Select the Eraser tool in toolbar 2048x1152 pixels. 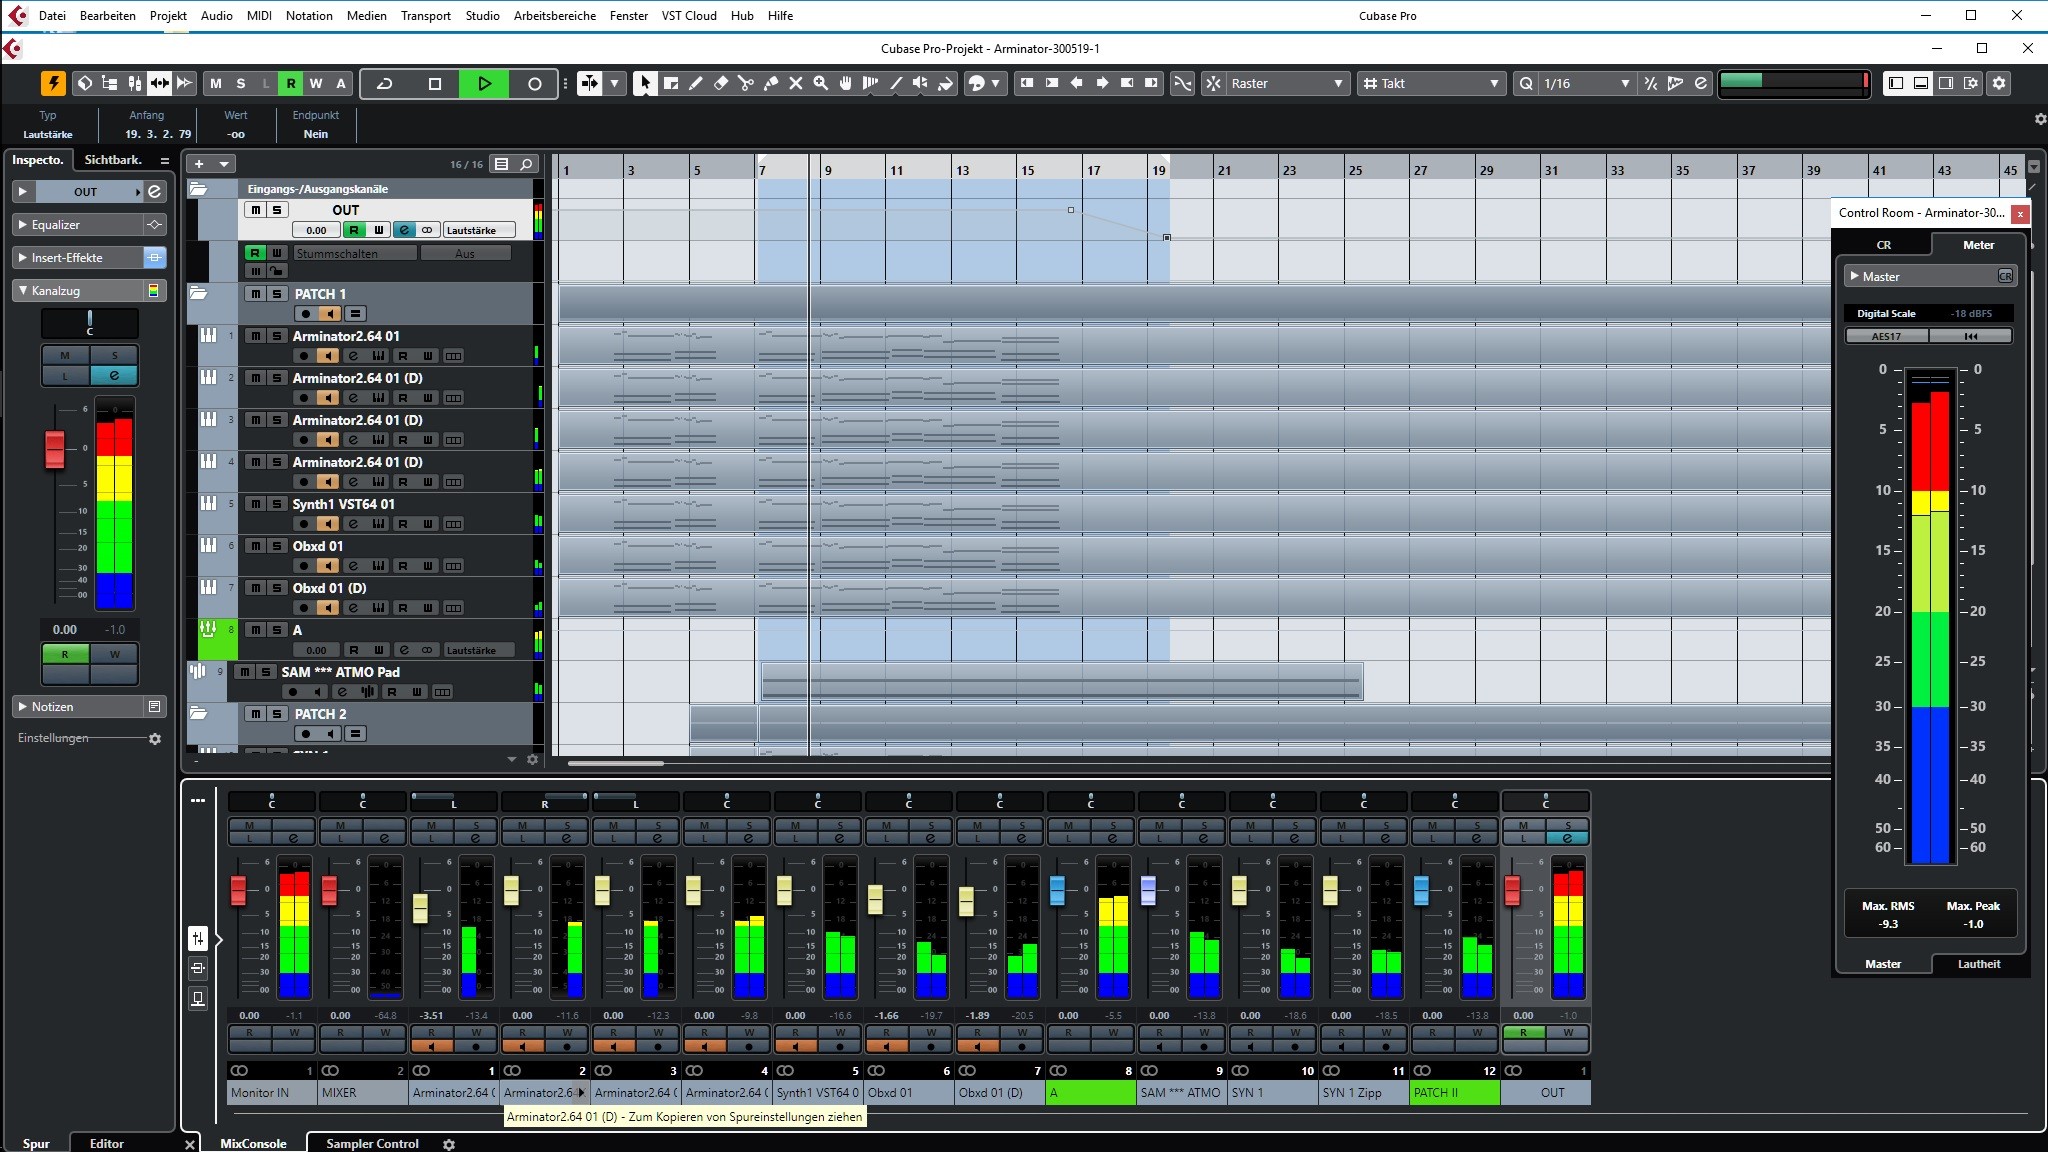point(721,84)
